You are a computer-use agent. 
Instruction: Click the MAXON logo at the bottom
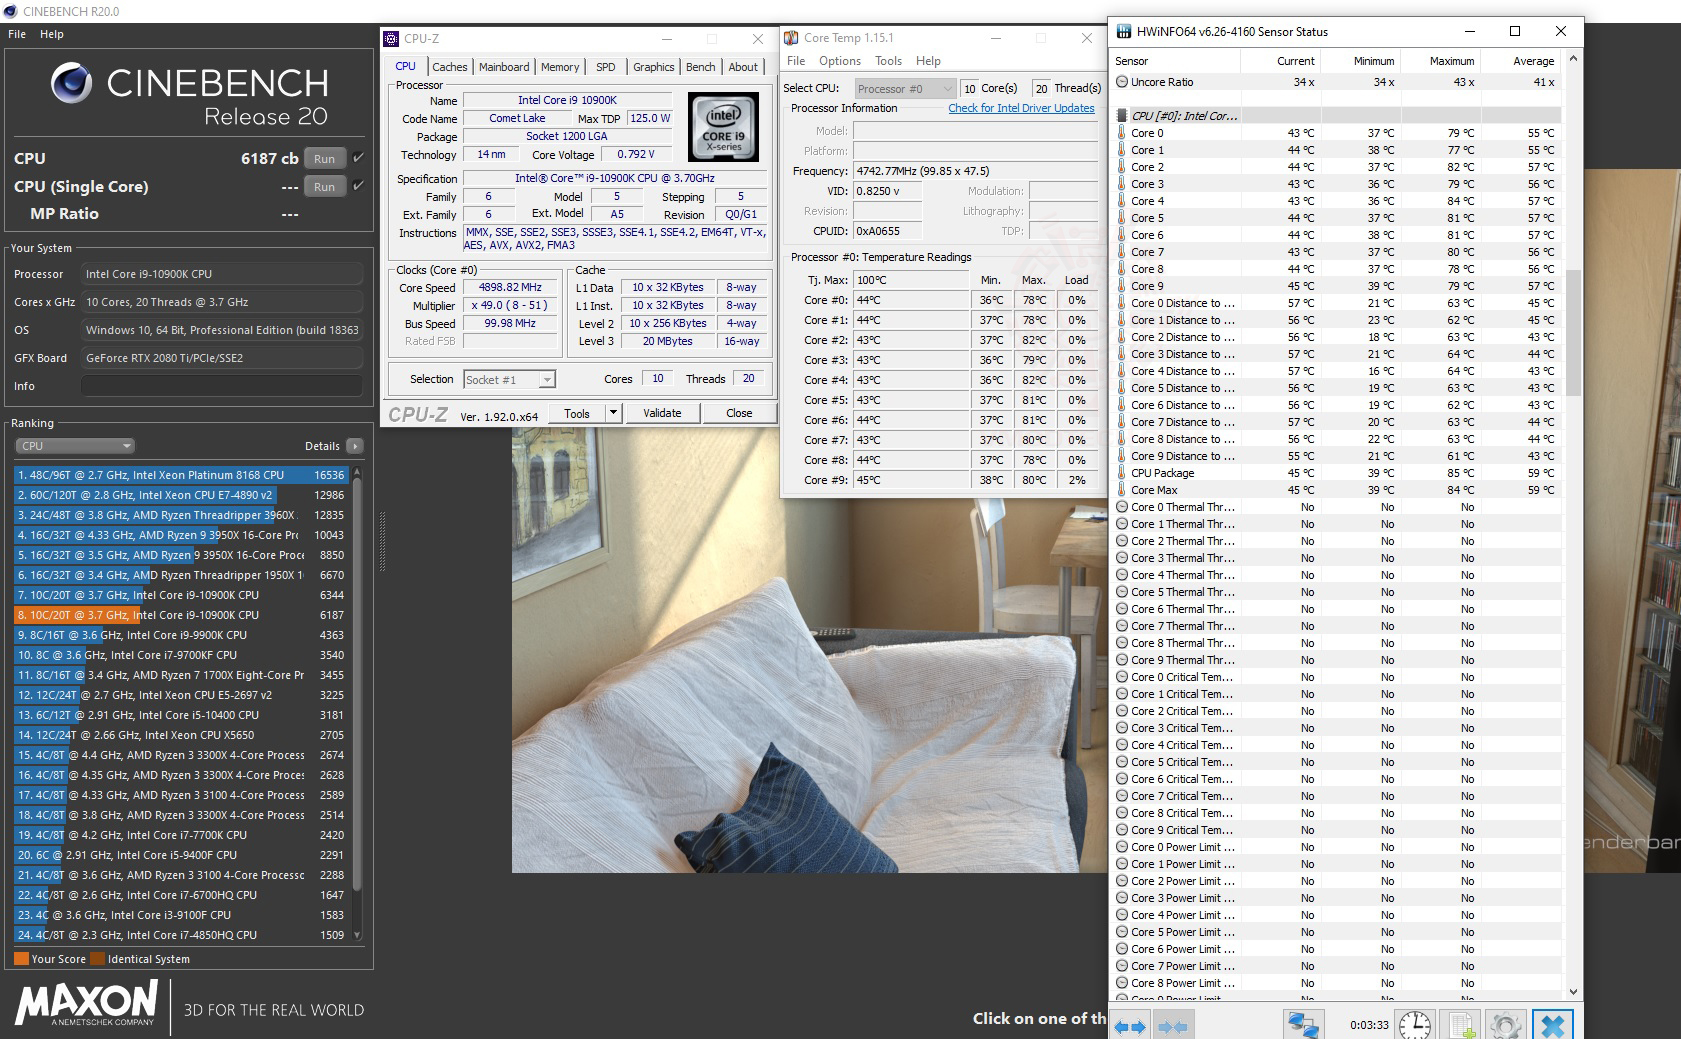coord(87,1003)
